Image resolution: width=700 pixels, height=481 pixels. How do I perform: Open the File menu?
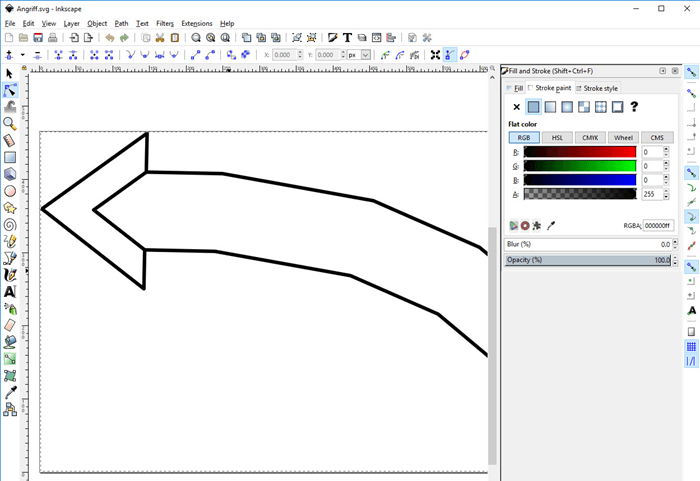coord(10,23)
